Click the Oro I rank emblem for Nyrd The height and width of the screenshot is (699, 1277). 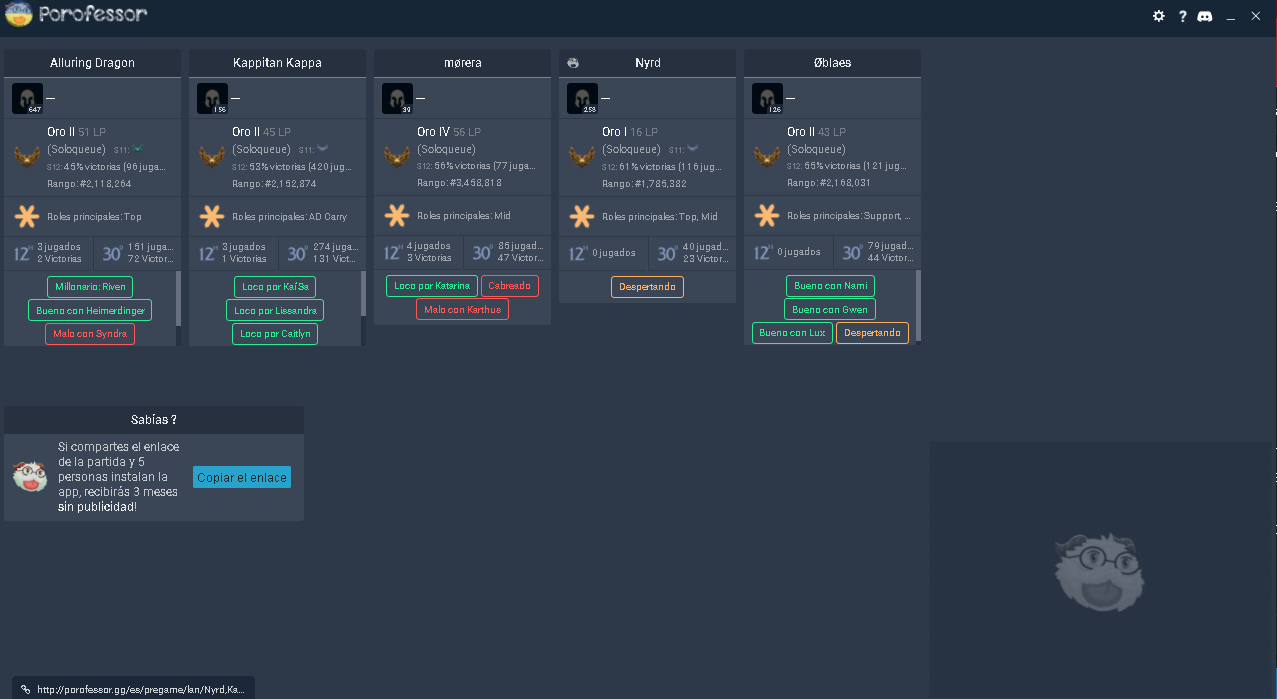(x=582, y=157)
